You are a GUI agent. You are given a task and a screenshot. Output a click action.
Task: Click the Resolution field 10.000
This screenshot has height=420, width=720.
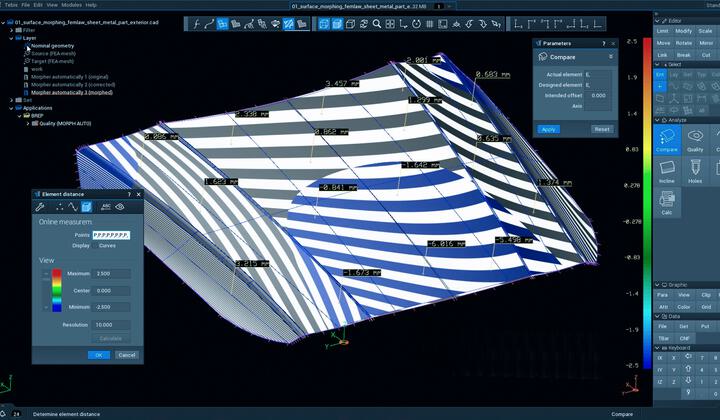(111, 325)
